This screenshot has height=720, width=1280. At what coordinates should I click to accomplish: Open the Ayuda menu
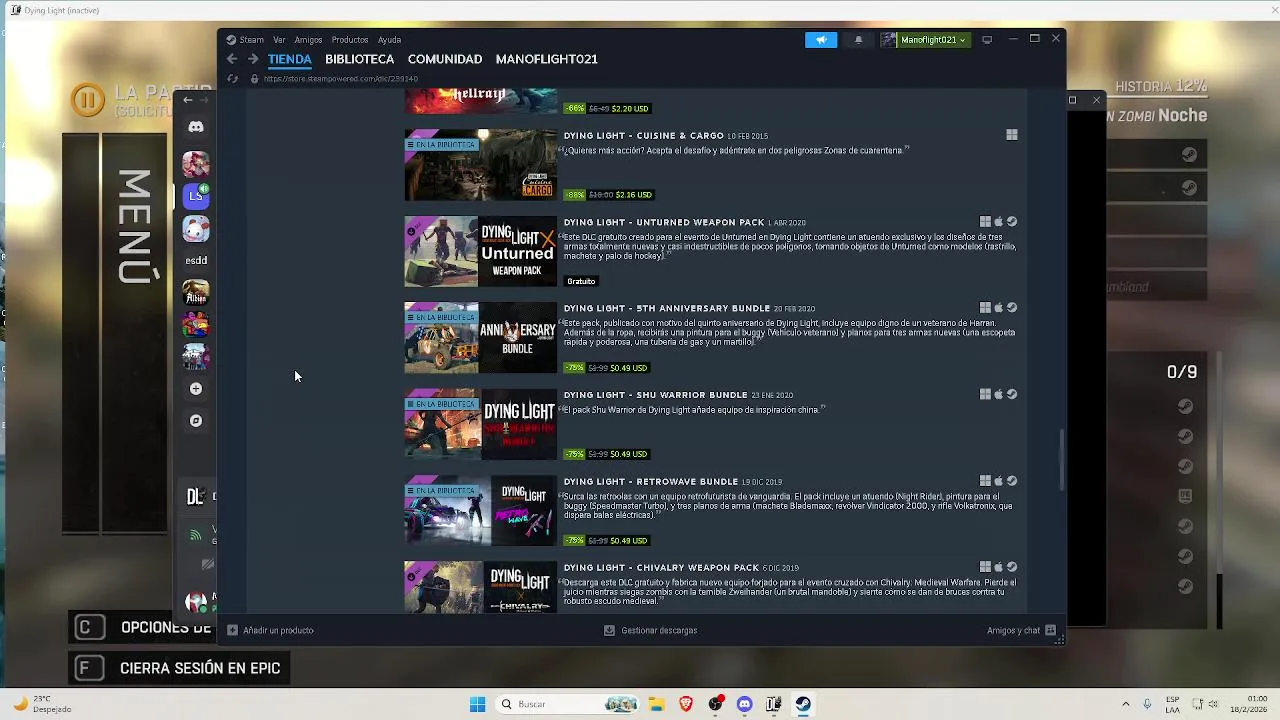coord(389,40)
